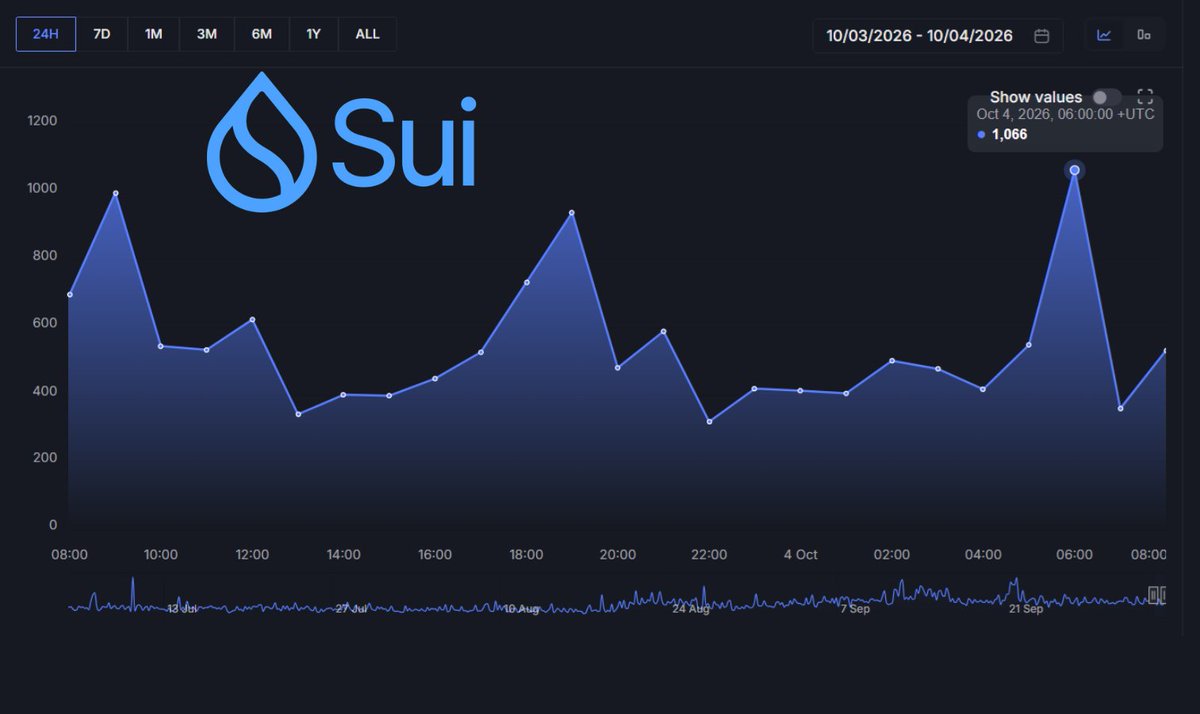Select the 24H time range tab

(46, 34)
